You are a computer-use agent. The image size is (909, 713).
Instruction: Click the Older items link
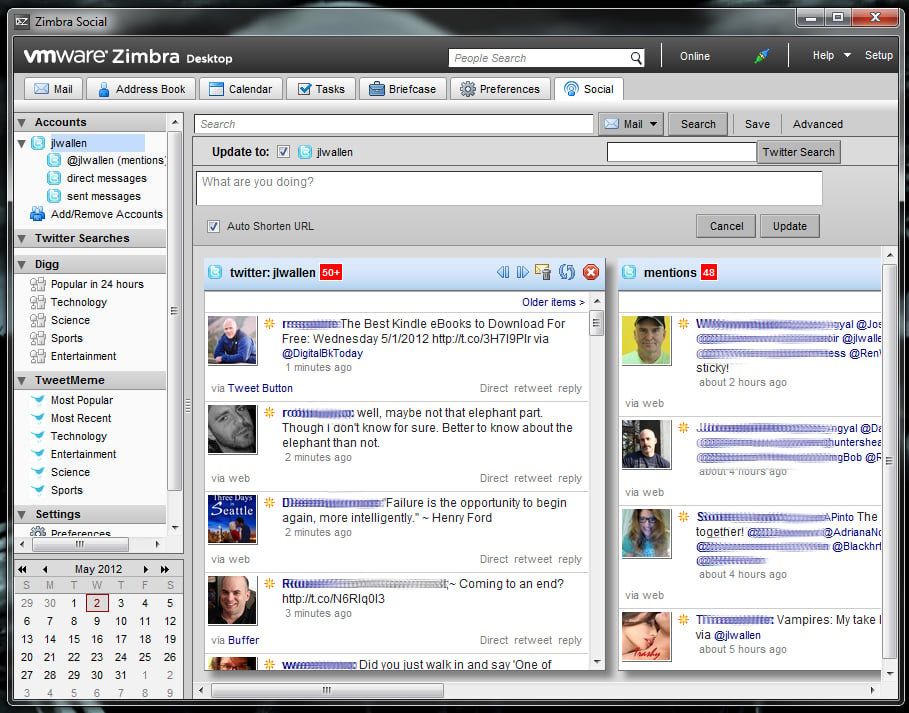pyautogui.click(x=553, y=302)
